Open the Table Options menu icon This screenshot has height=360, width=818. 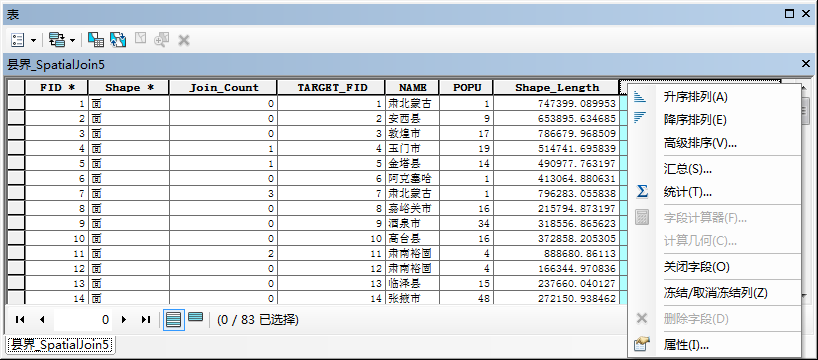[x=18, y=40]
